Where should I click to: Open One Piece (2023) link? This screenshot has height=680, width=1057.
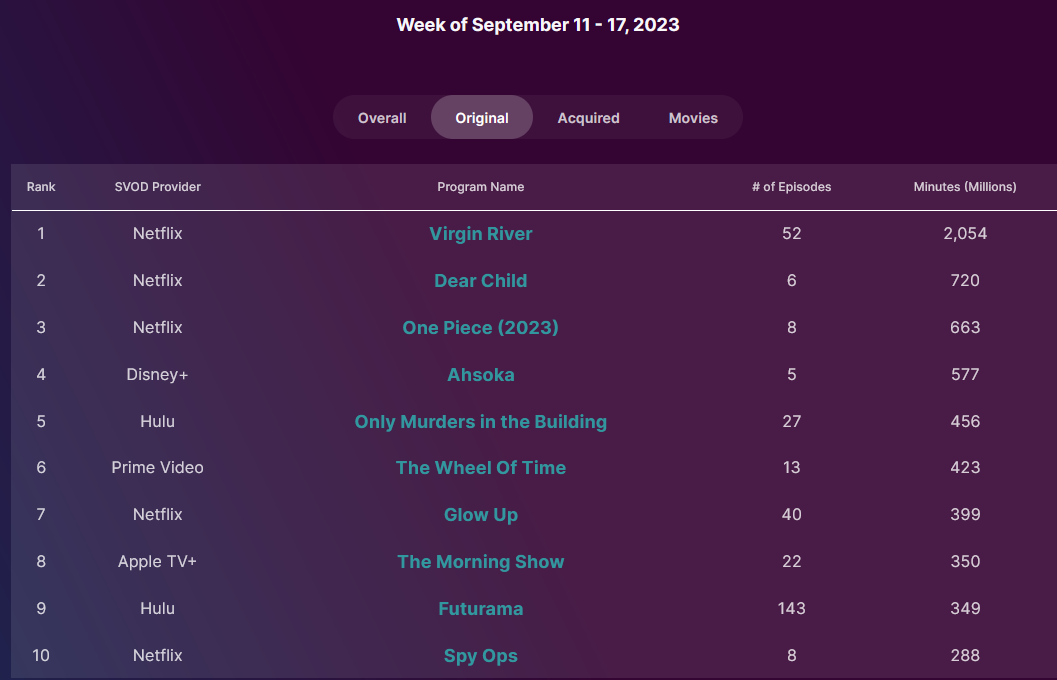pyautogui.click(x=480, y=328)
